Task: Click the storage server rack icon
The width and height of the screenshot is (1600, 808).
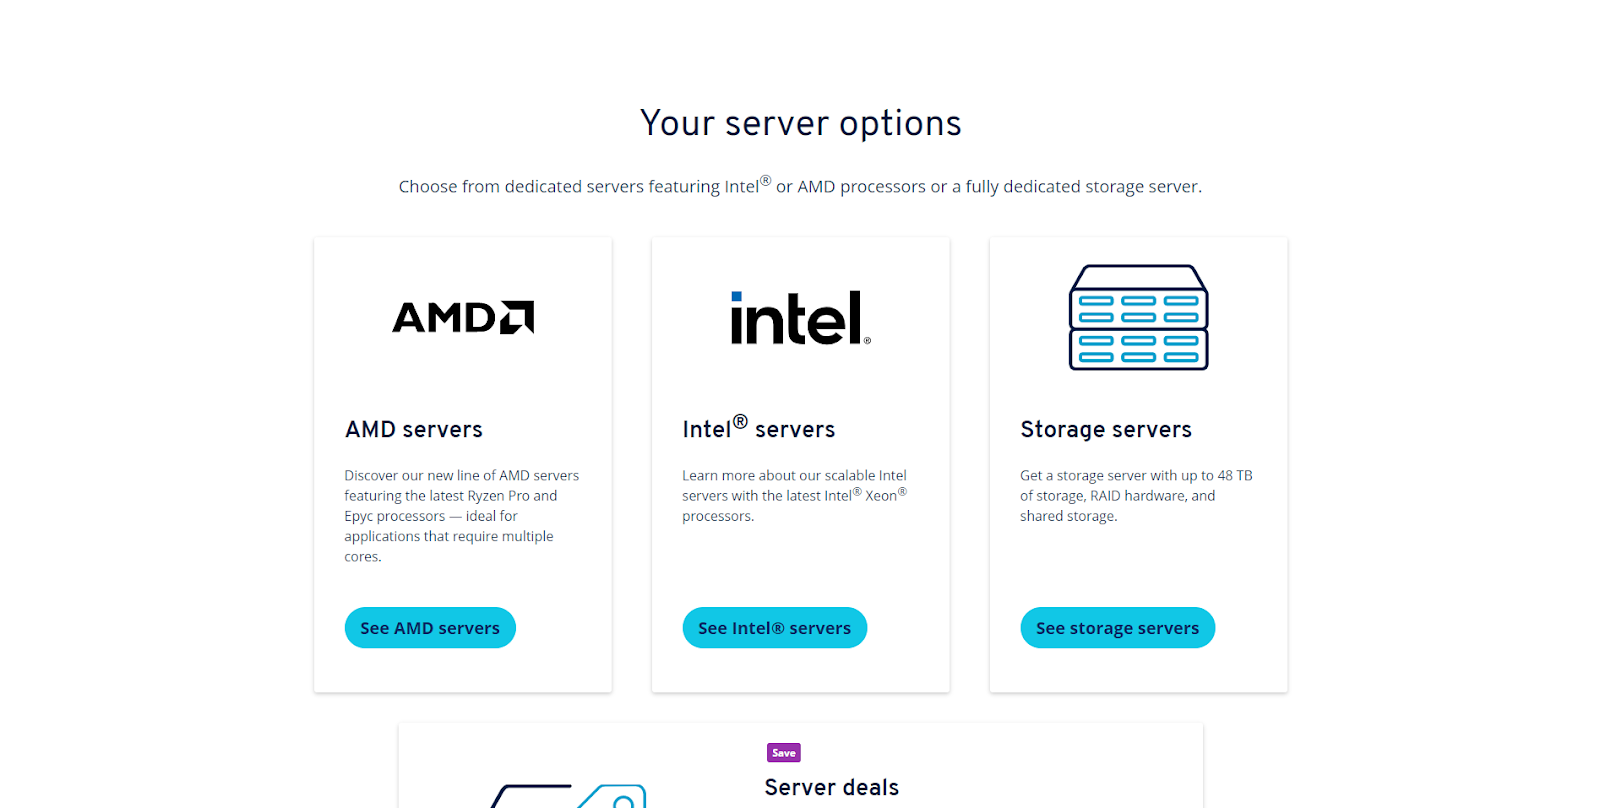Action: point(1139,317)
